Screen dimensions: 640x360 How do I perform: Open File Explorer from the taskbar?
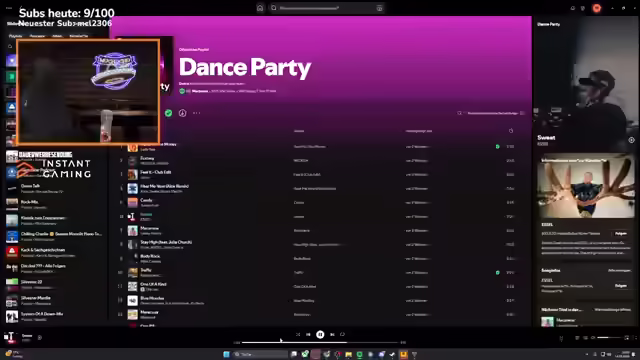point(349,354)
